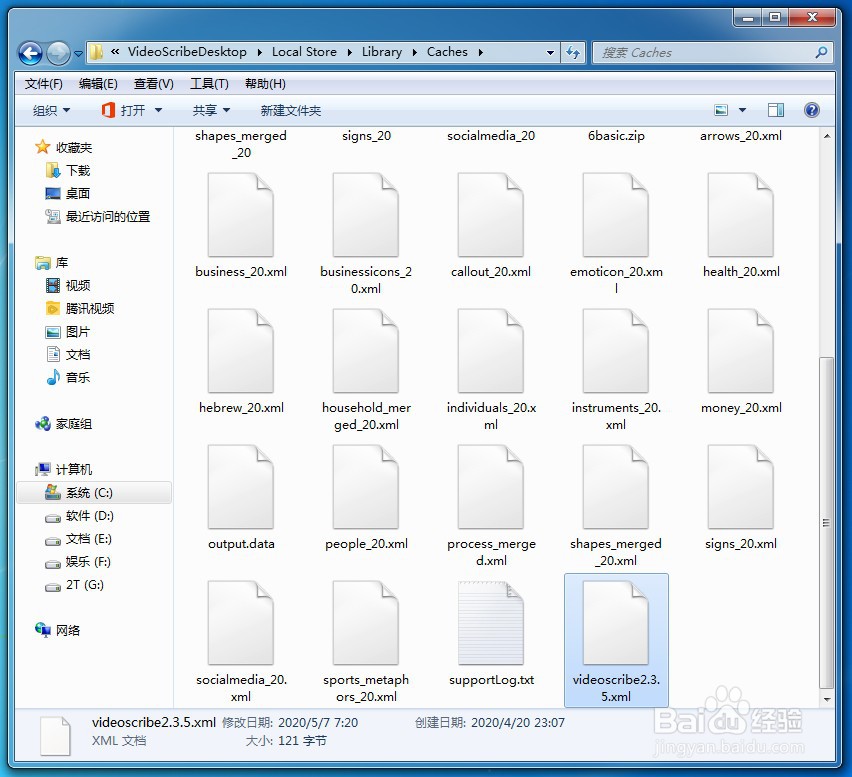852x777 pixels.
Task: Select videoscribe2.3.5.xml file icon
Action: tap(616, 623)
